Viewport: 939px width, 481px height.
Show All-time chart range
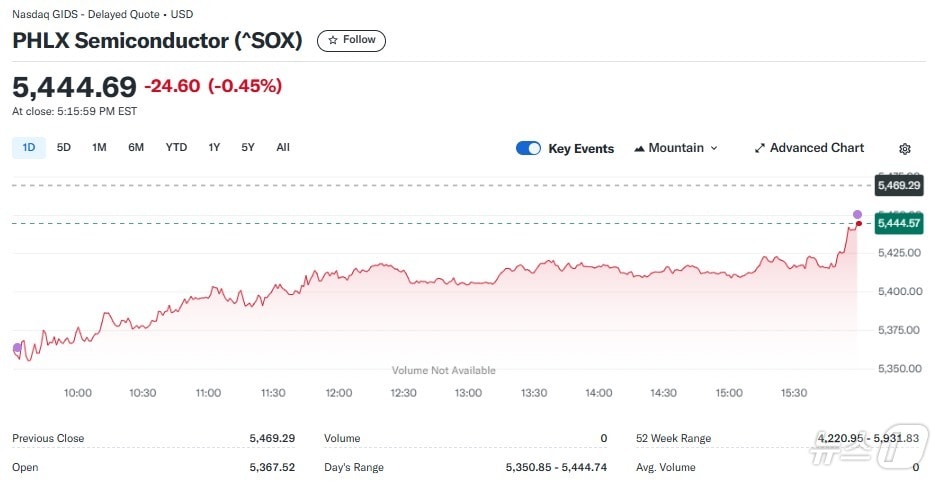click(x=283, y=148)
